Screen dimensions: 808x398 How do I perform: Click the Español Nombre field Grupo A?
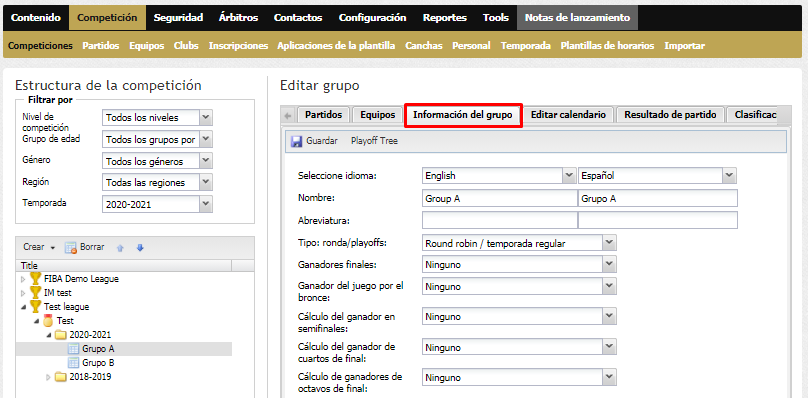tap(658, 198)
